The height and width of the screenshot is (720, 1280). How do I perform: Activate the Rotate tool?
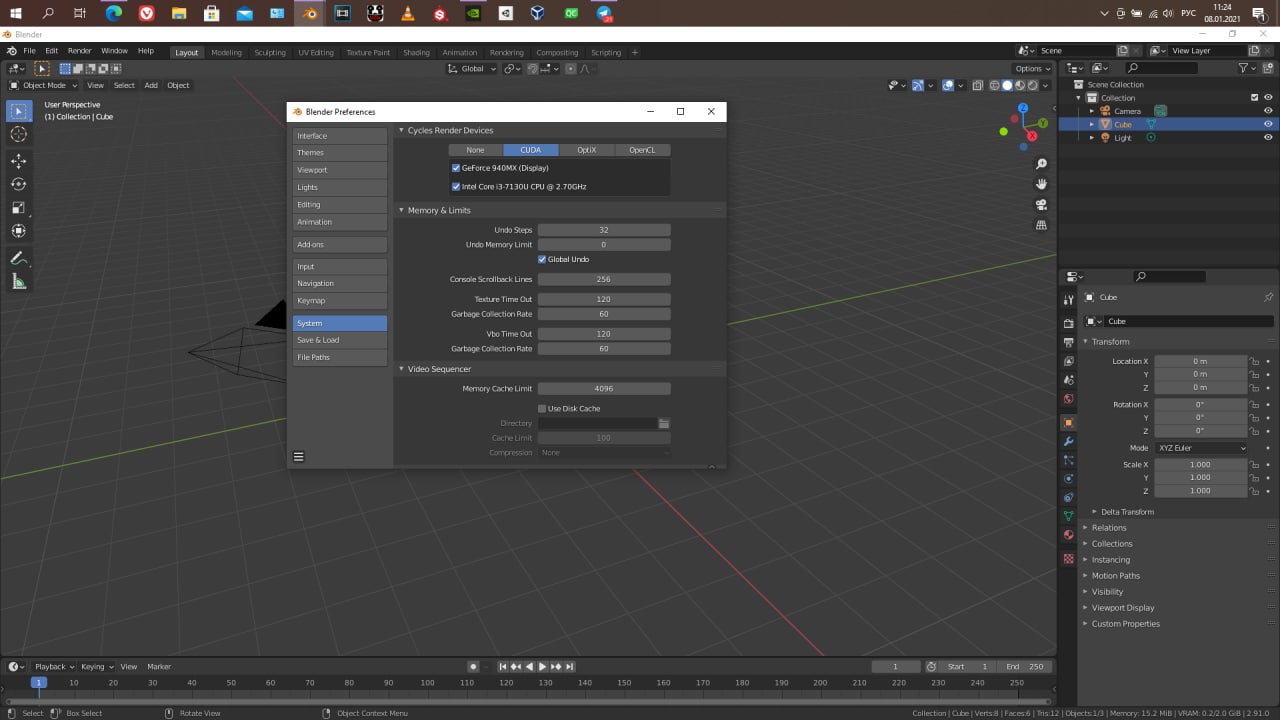(x=18, y=184)
